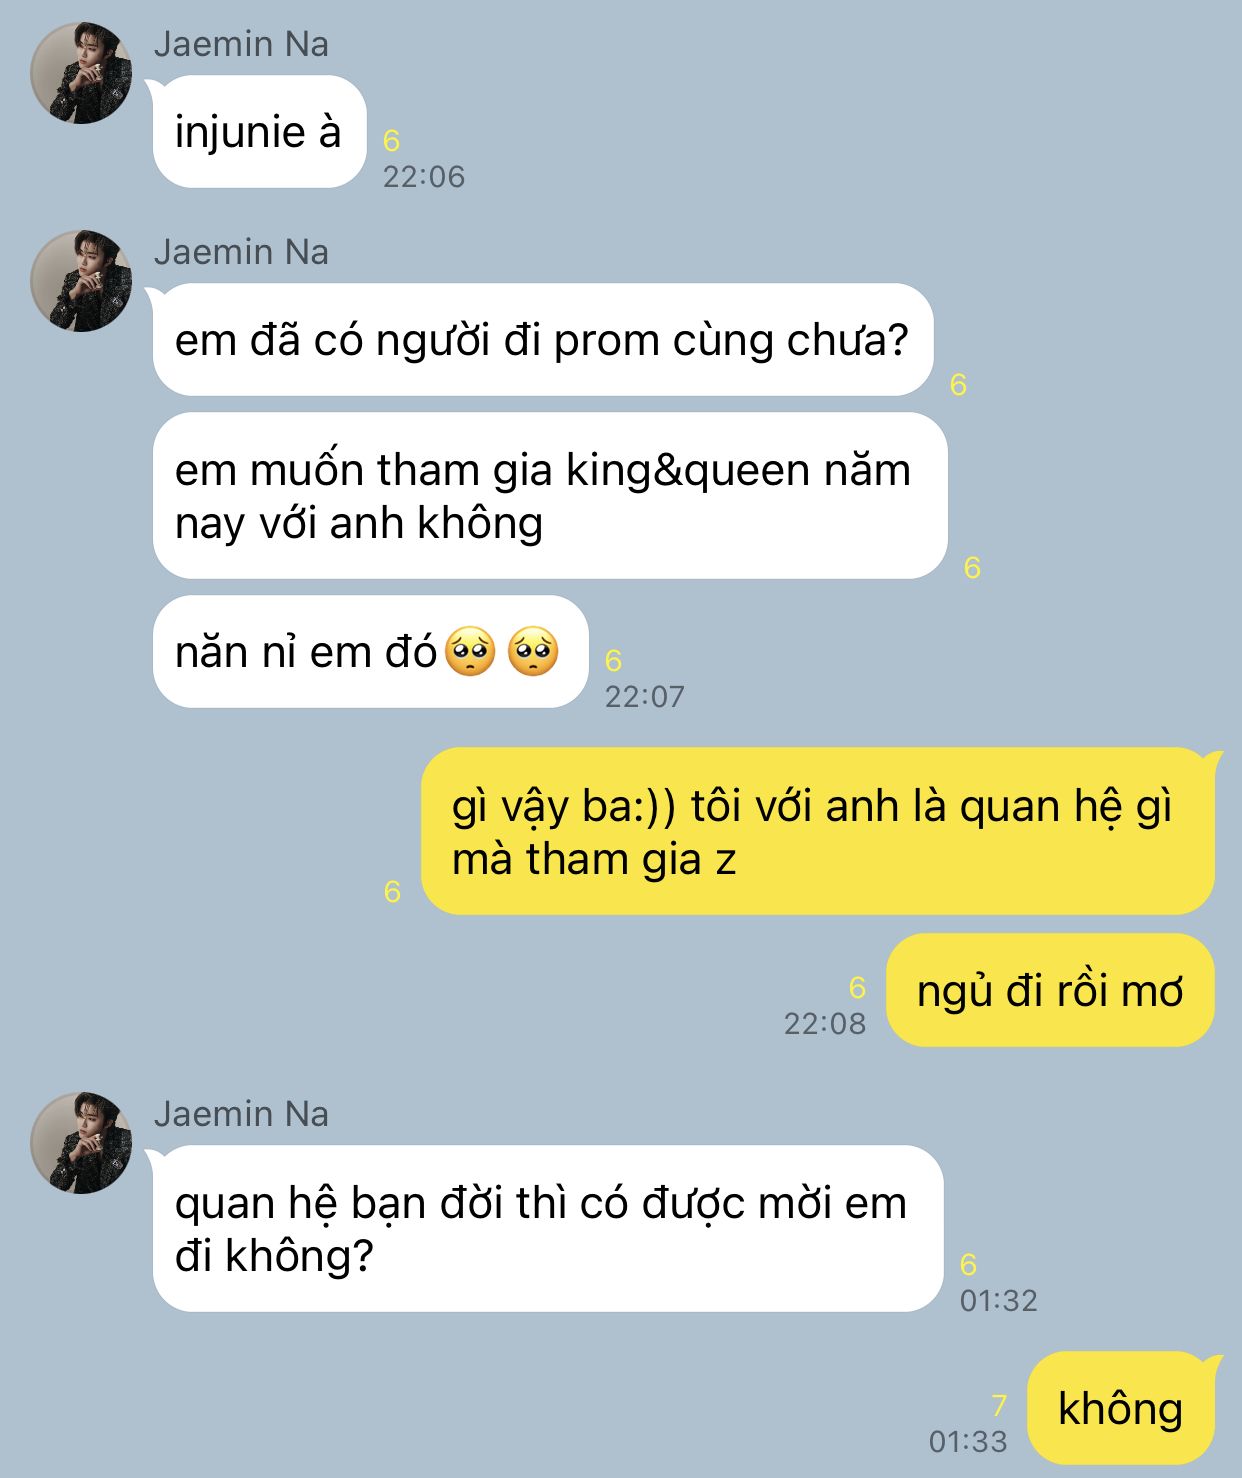Select the yellow 'gì vậy ba:))' reply bubble
The height and width of the screenshot is (1478, 1242).
(818, 832)
